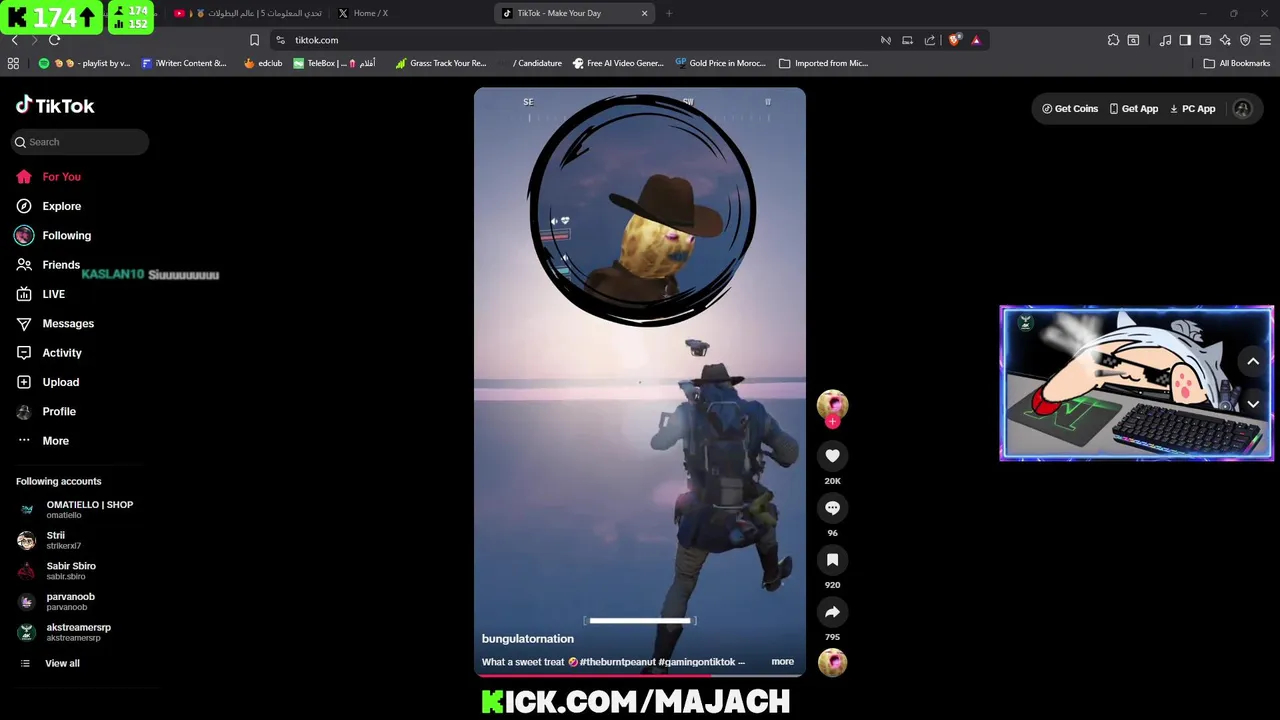
Task: Close the TikTok browser tab
Action: pos(644,13)
